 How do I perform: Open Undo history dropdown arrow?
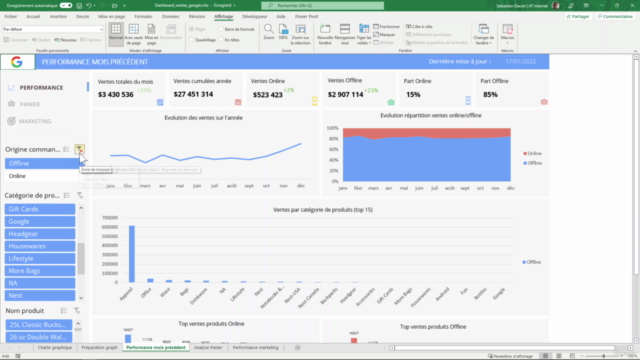(x=95, y=6)
